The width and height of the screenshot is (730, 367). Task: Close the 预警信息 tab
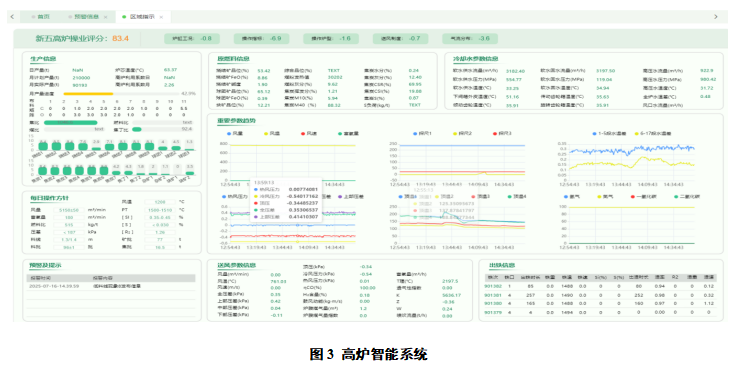pos(106,17)
